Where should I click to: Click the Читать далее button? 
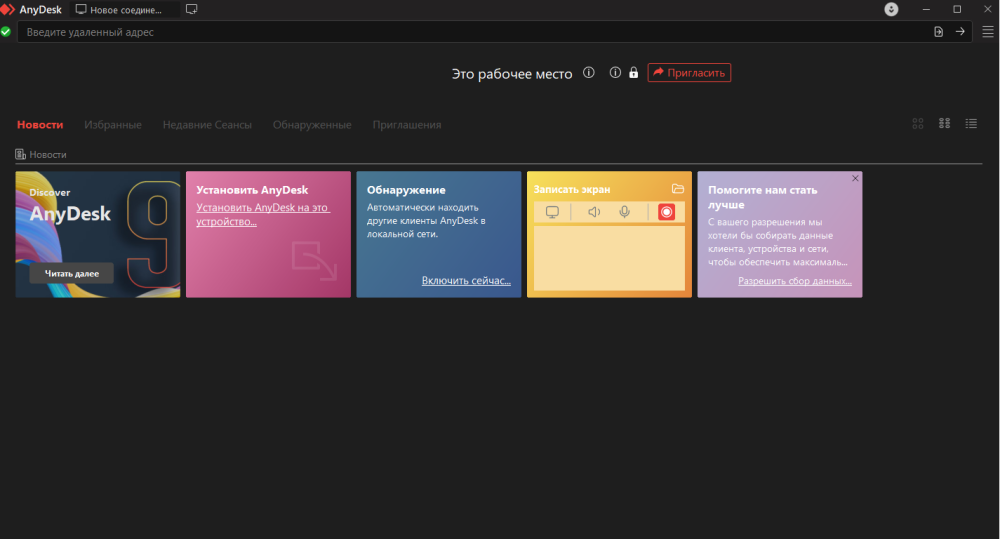(71, 274)
